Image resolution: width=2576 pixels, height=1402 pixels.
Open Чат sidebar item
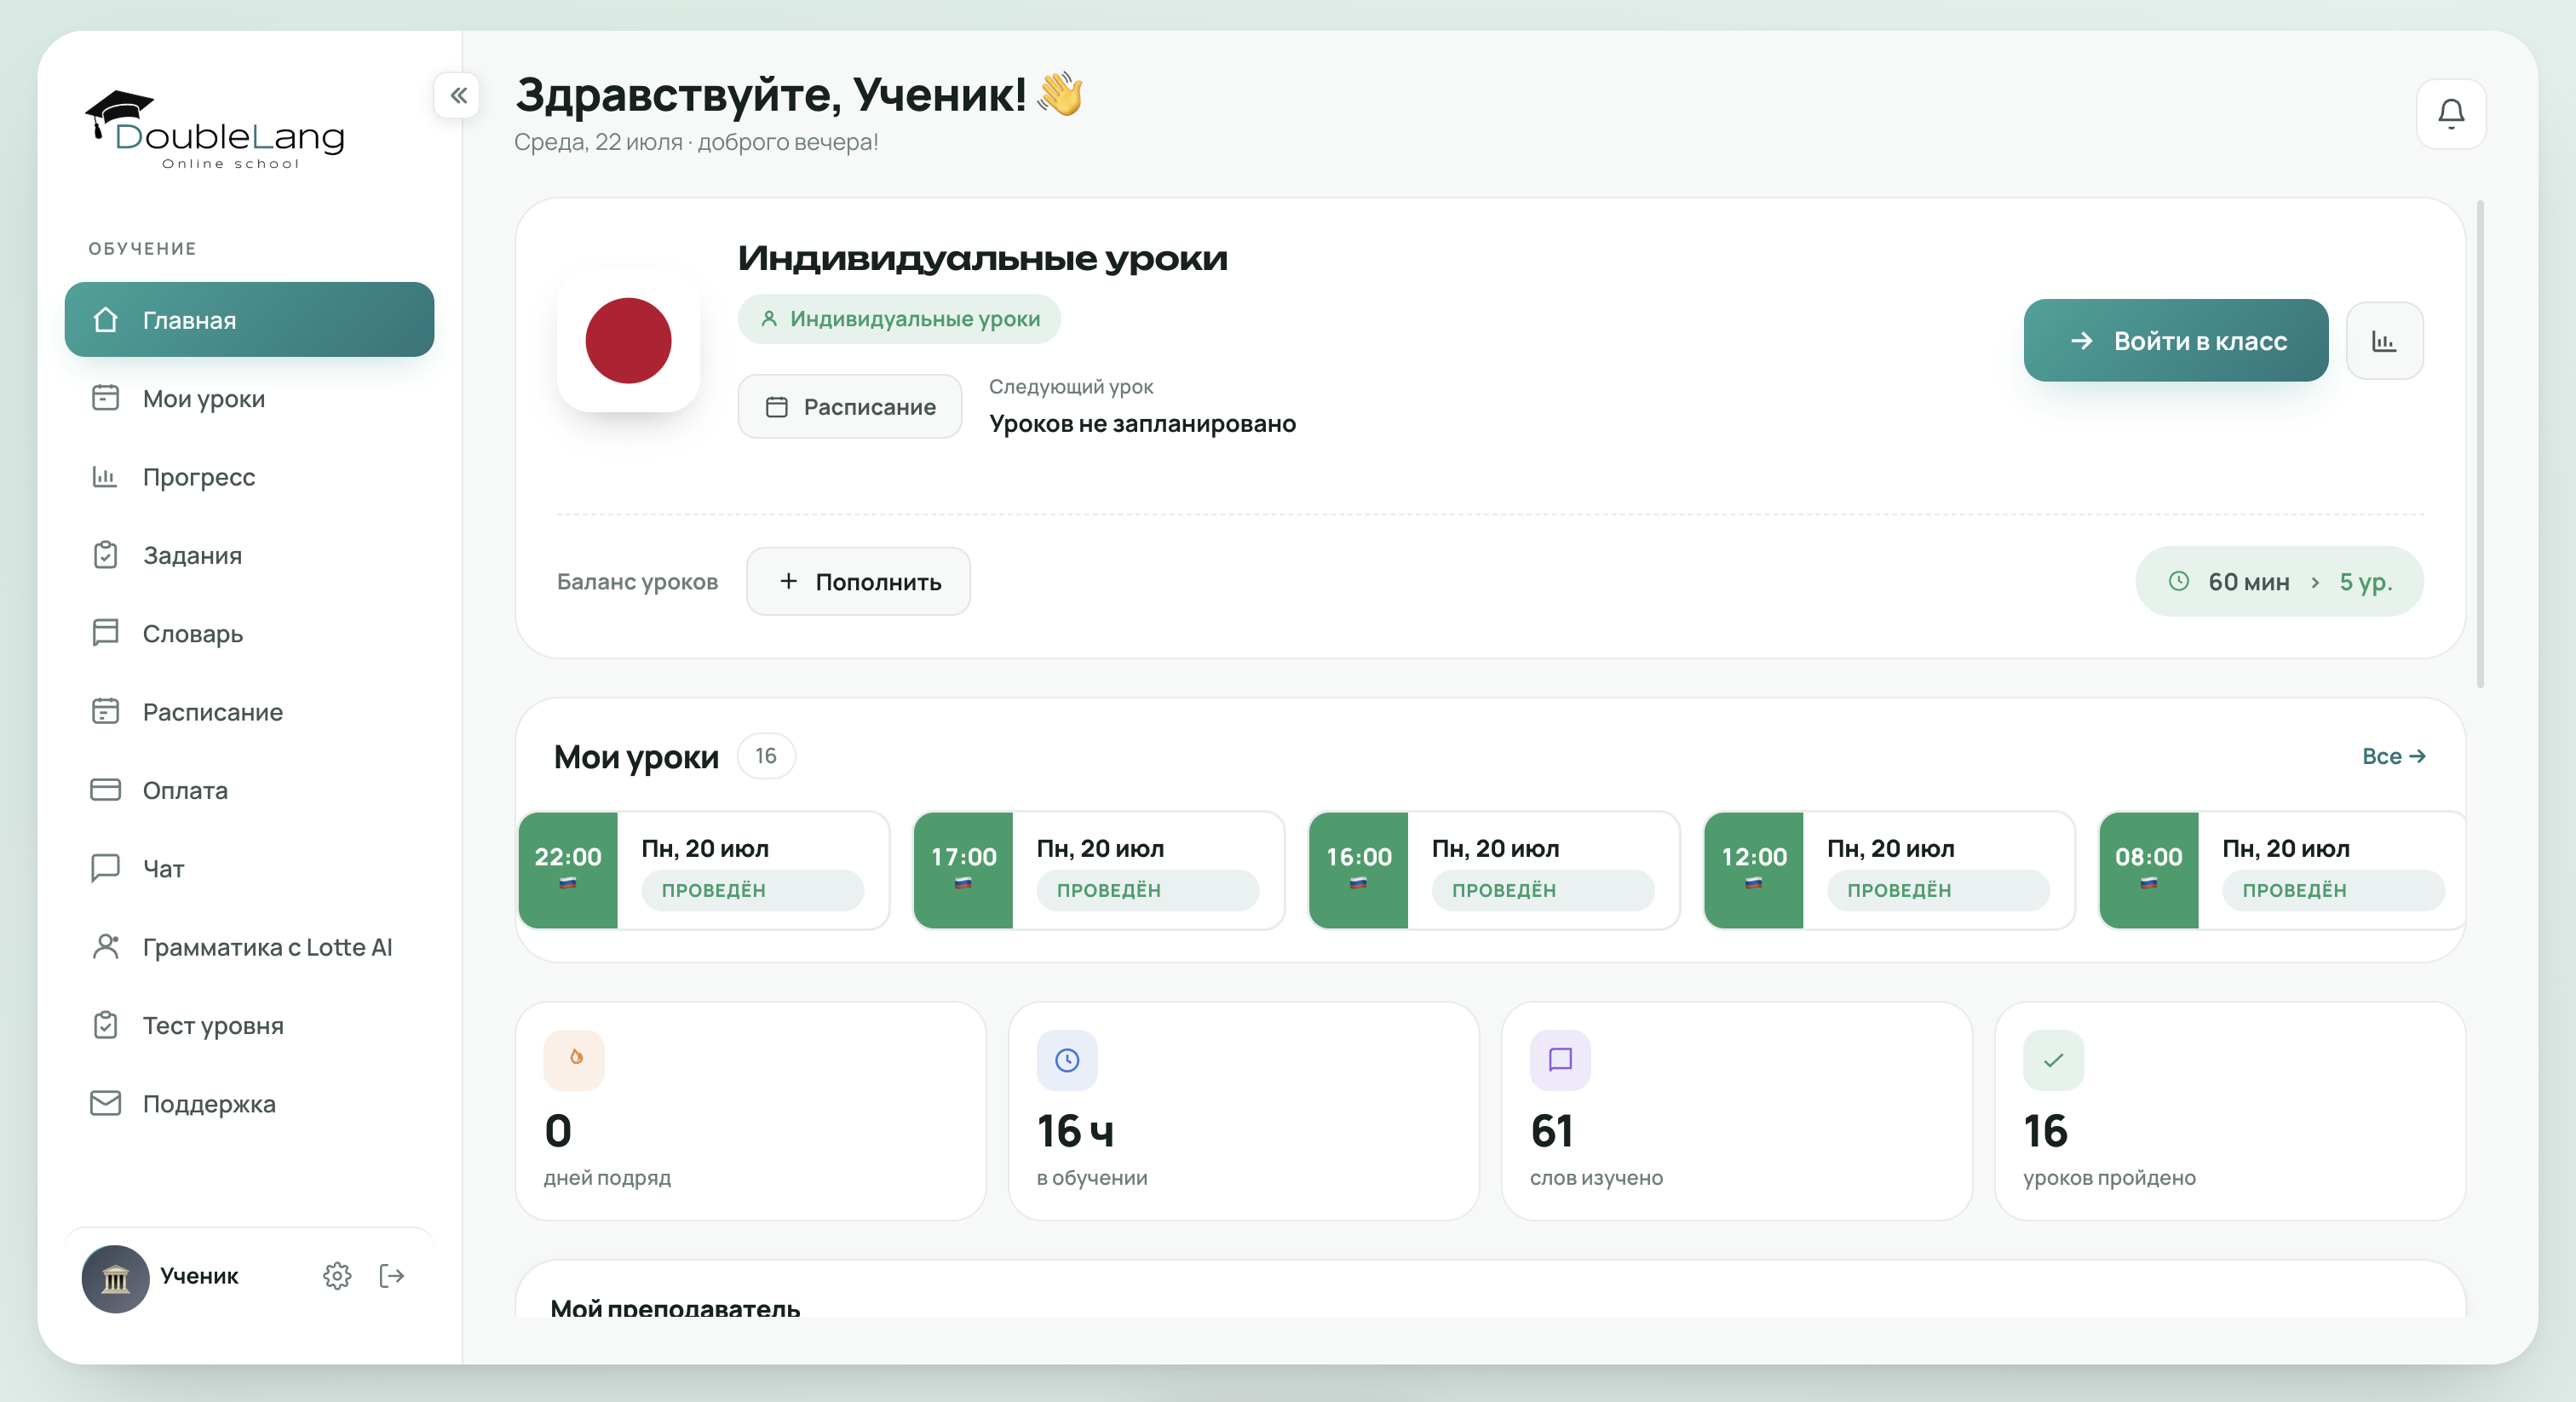(x=249, y=868)
